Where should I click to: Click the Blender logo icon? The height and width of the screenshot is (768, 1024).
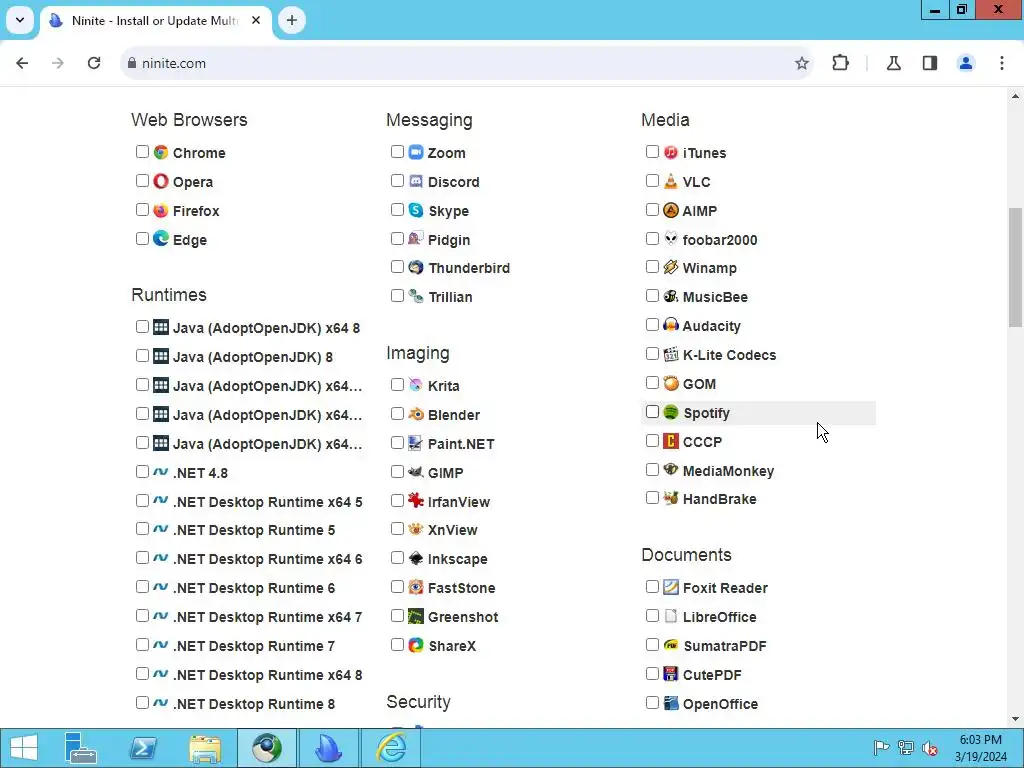(416, 414)
